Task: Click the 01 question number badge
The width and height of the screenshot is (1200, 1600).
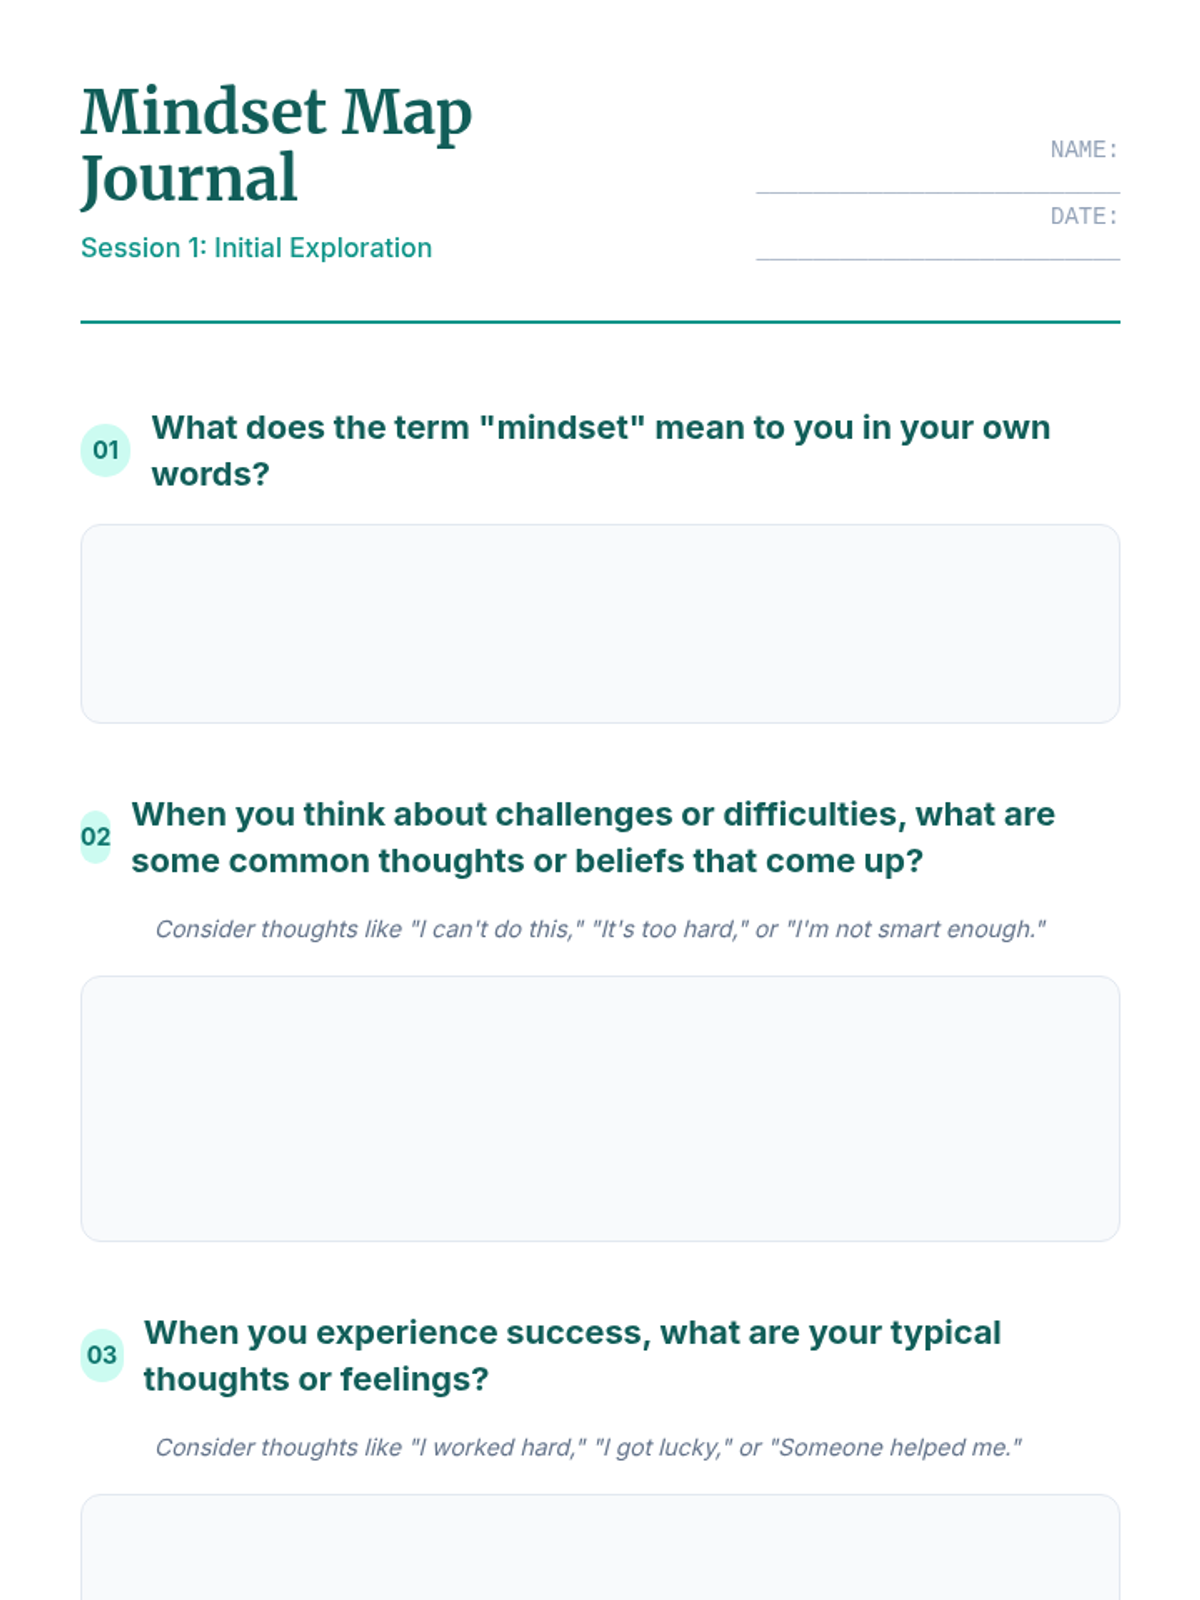Action: click(105, 450)
